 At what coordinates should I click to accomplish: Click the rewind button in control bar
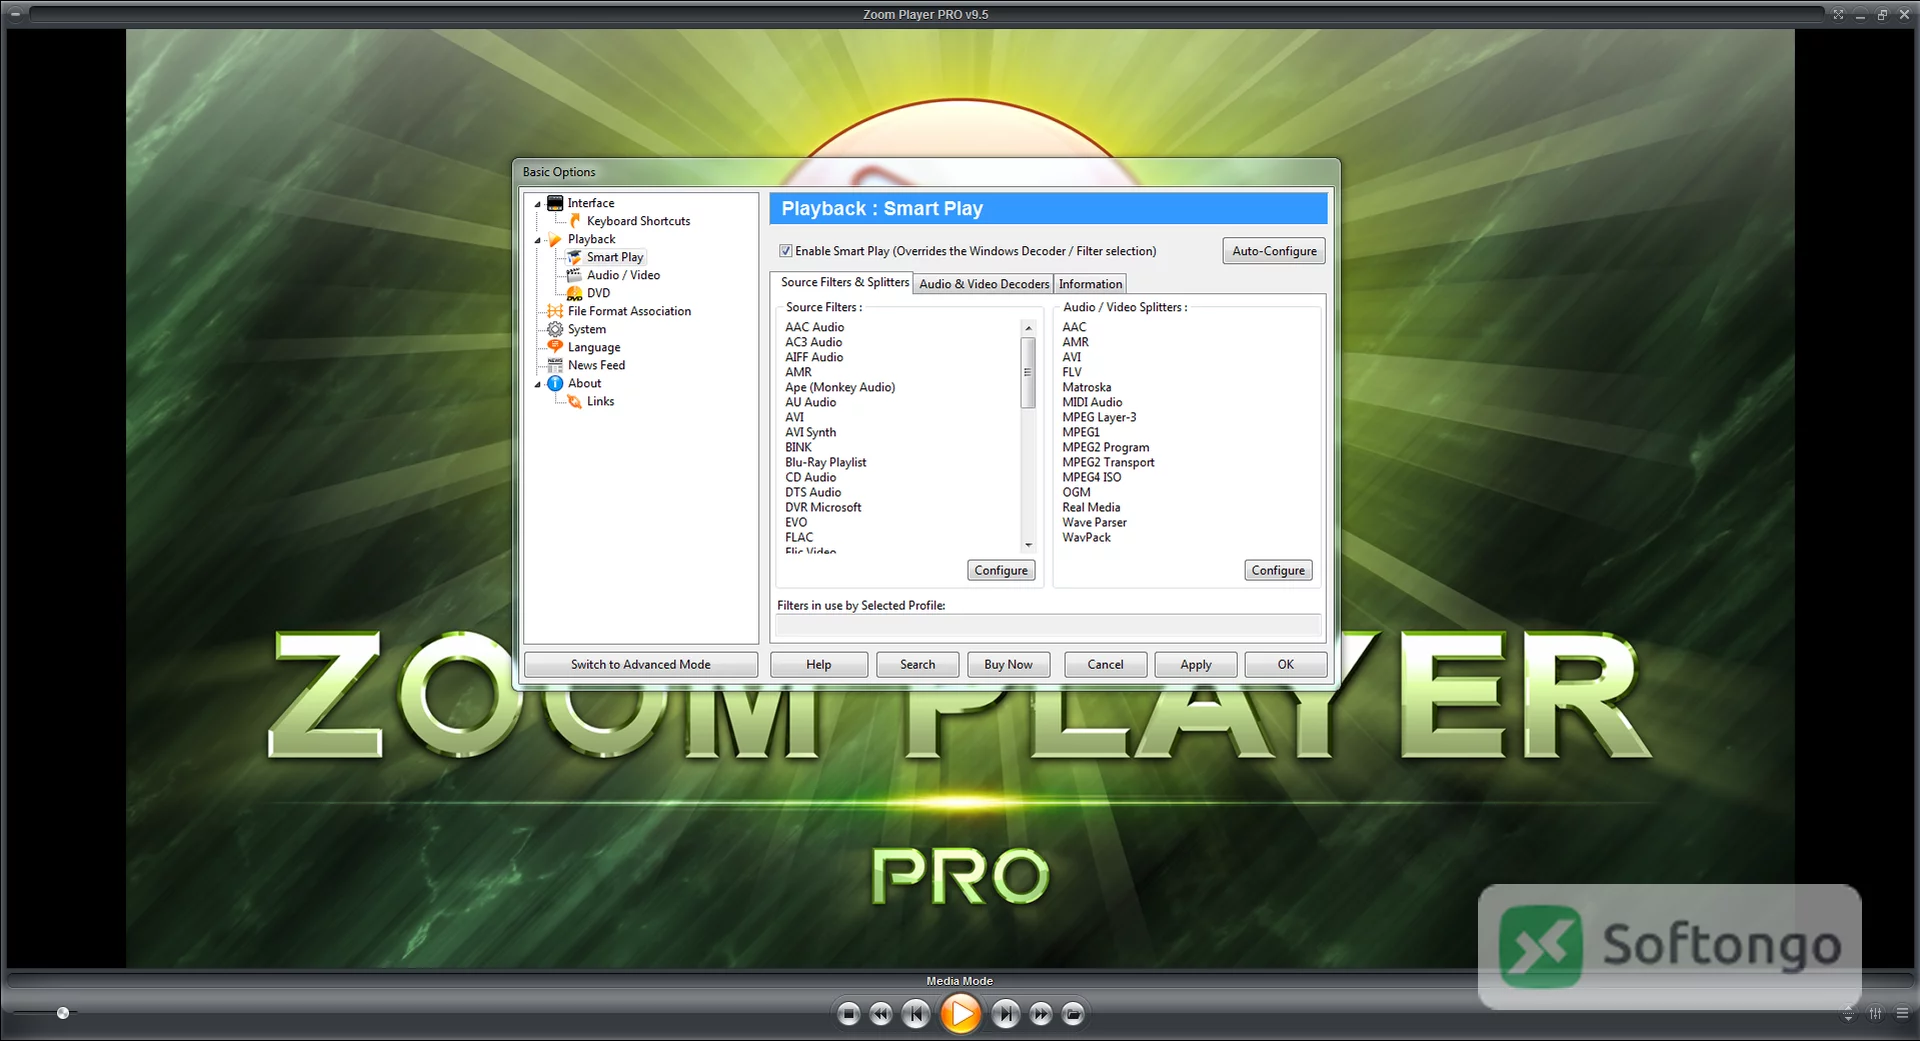tap(881, 1014)
